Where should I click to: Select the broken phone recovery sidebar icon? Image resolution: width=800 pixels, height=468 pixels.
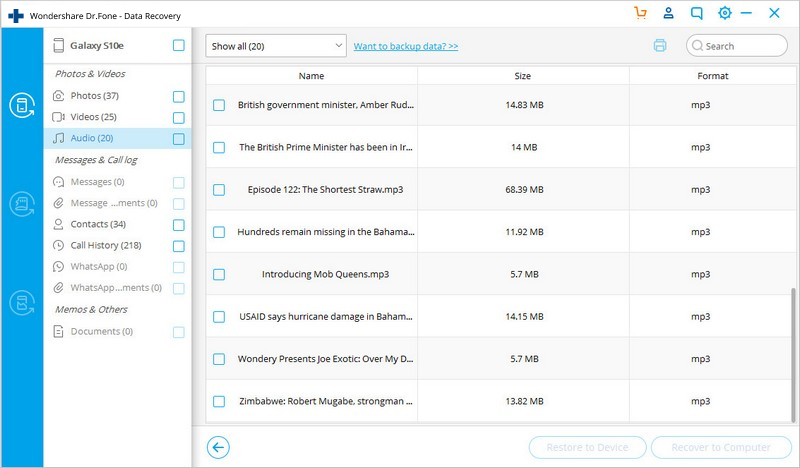click(x=22, y=303)
